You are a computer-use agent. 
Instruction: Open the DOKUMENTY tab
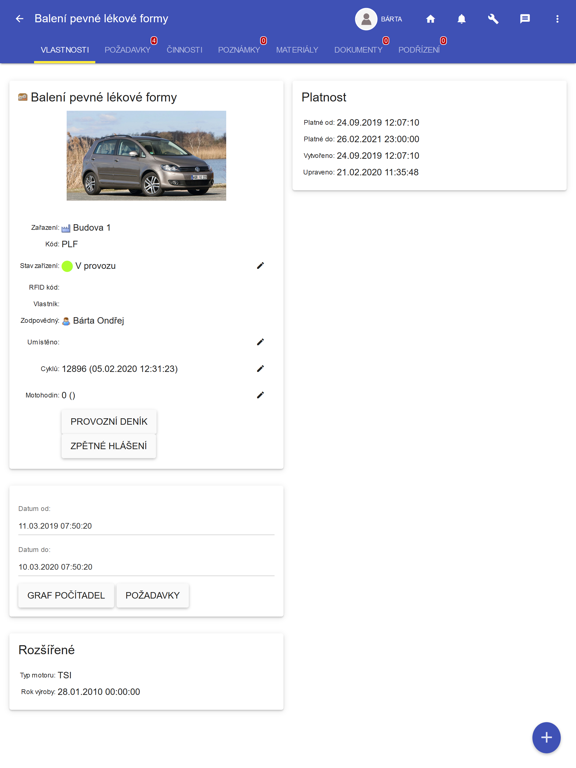pos(359,50)
